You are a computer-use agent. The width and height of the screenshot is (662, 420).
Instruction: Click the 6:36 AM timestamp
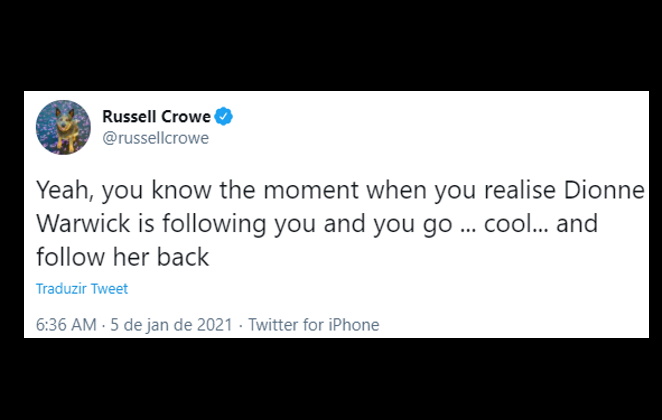(67, 325)
